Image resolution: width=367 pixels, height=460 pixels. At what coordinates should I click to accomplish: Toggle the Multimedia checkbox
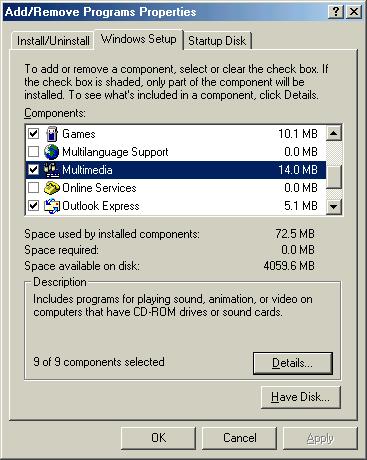coord(33,170)
